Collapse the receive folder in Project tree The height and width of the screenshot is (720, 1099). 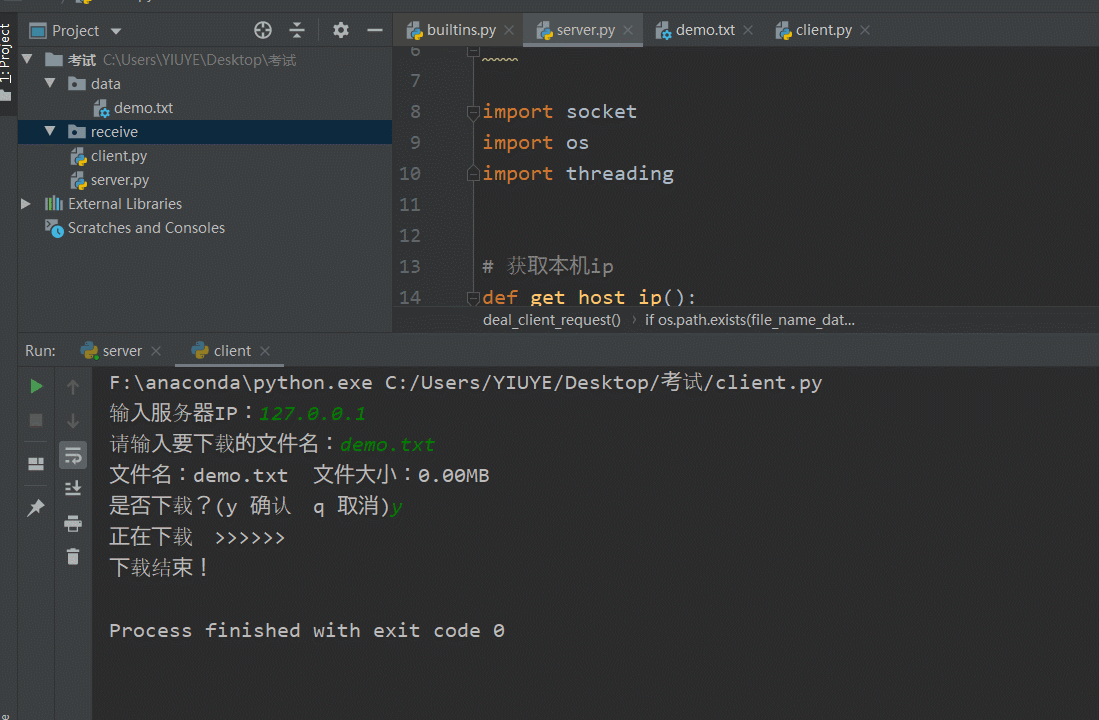click(49, 131)
